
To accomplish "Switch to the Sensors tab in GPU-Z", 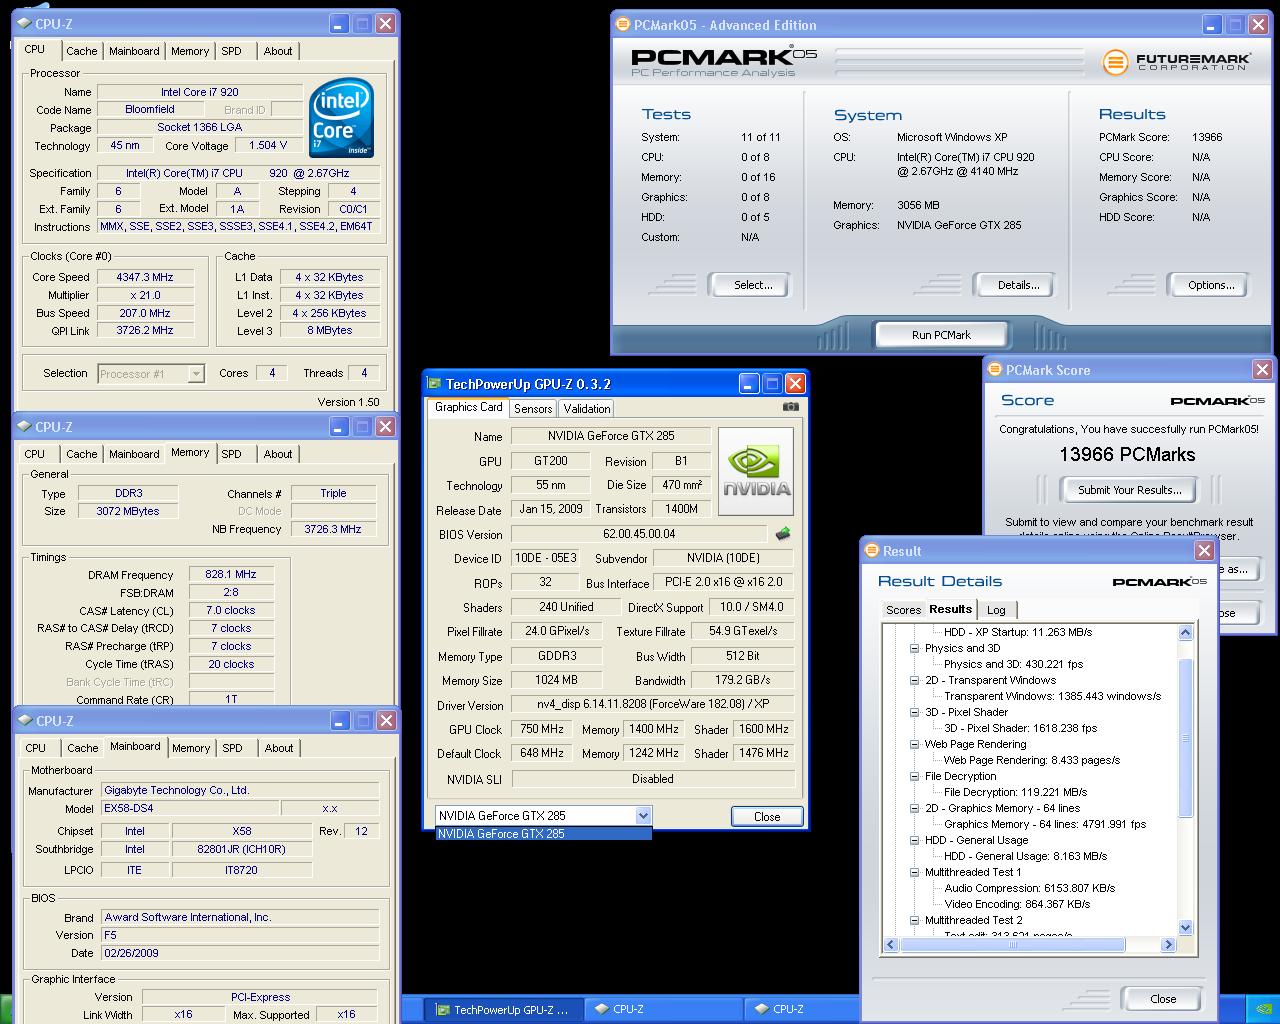I will 533,409.
